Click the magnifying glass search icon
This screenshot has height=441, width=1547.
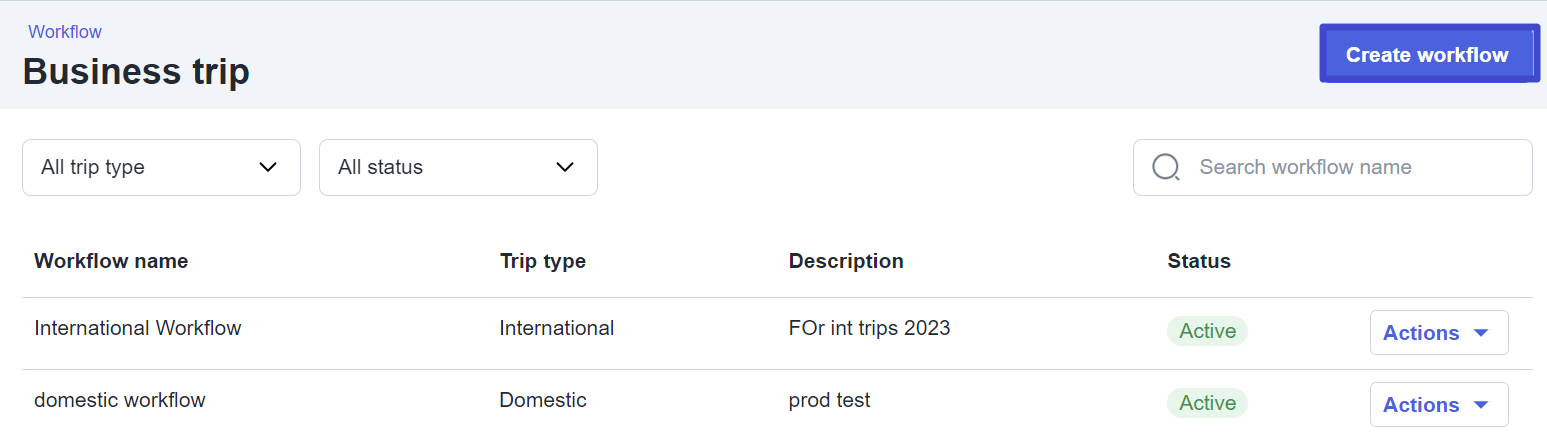point(1166,167)
